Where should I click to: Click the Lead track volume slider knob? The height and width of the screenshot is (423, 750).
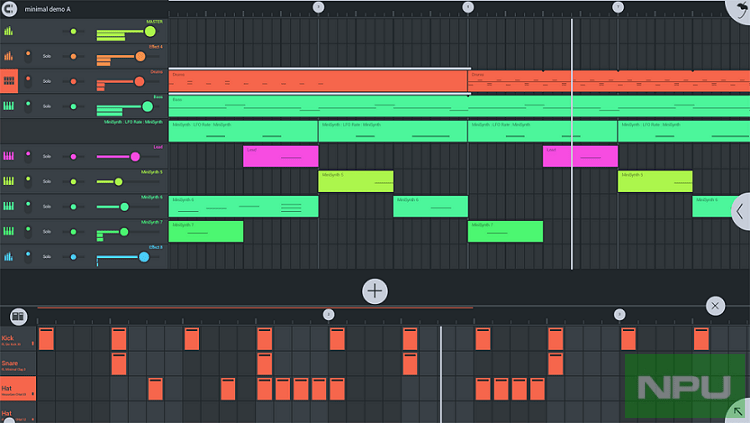click(x=135, y=156)
